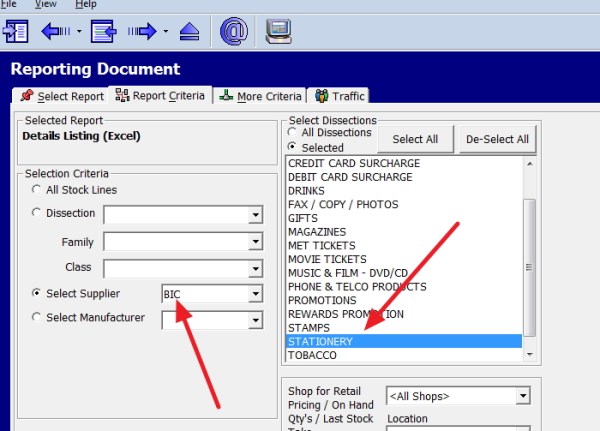
Task: Click the blue forward arrow icon
Action: point(142,31)
